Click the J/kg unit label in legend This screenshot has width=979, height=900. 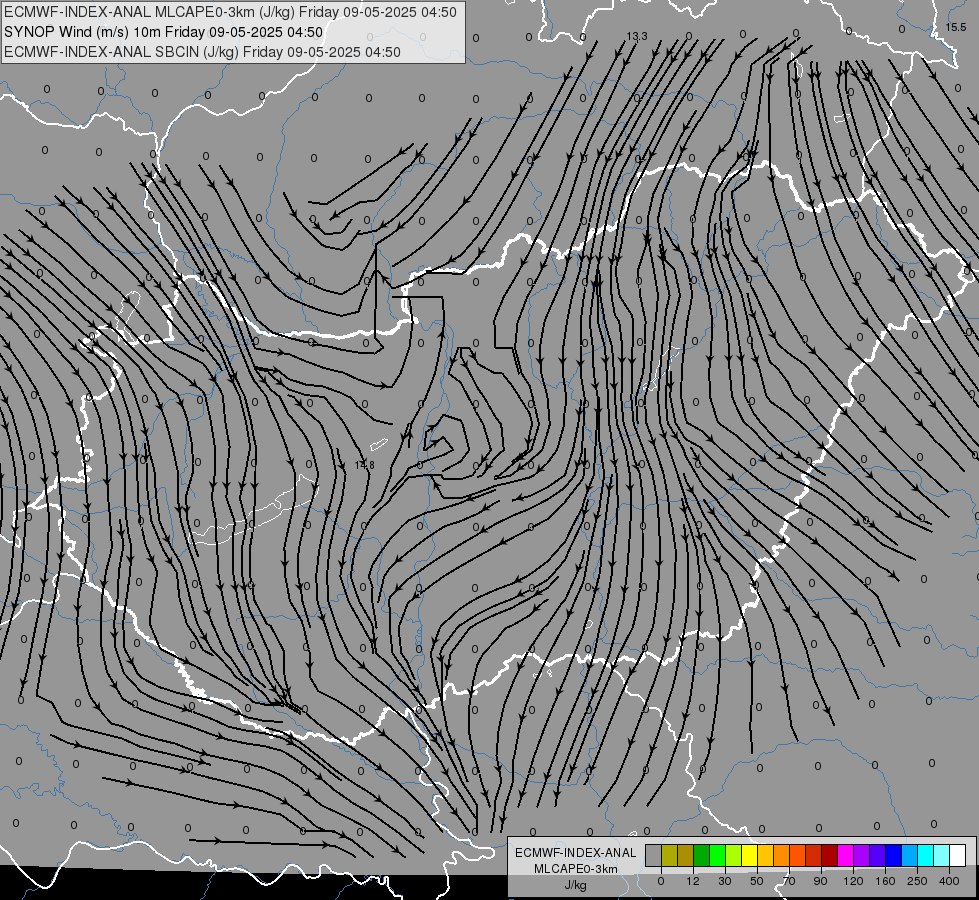[x=575, y=885]
